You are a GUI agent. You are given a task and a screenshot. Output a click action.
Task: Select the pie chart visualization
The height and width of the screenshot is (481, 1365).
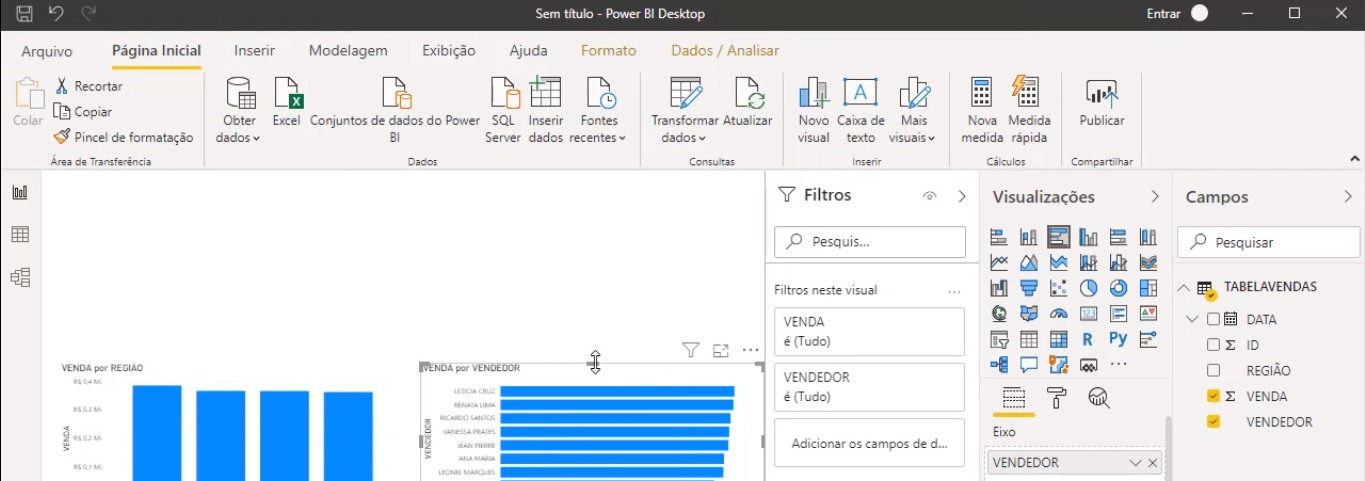click(x=1088, y=288)
